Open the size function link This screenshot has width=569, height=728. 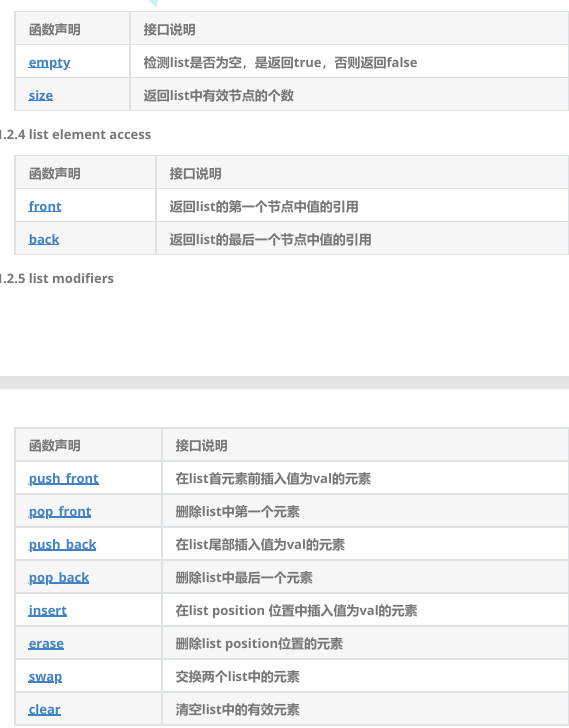pyautogui.click(x=40, y=95)
